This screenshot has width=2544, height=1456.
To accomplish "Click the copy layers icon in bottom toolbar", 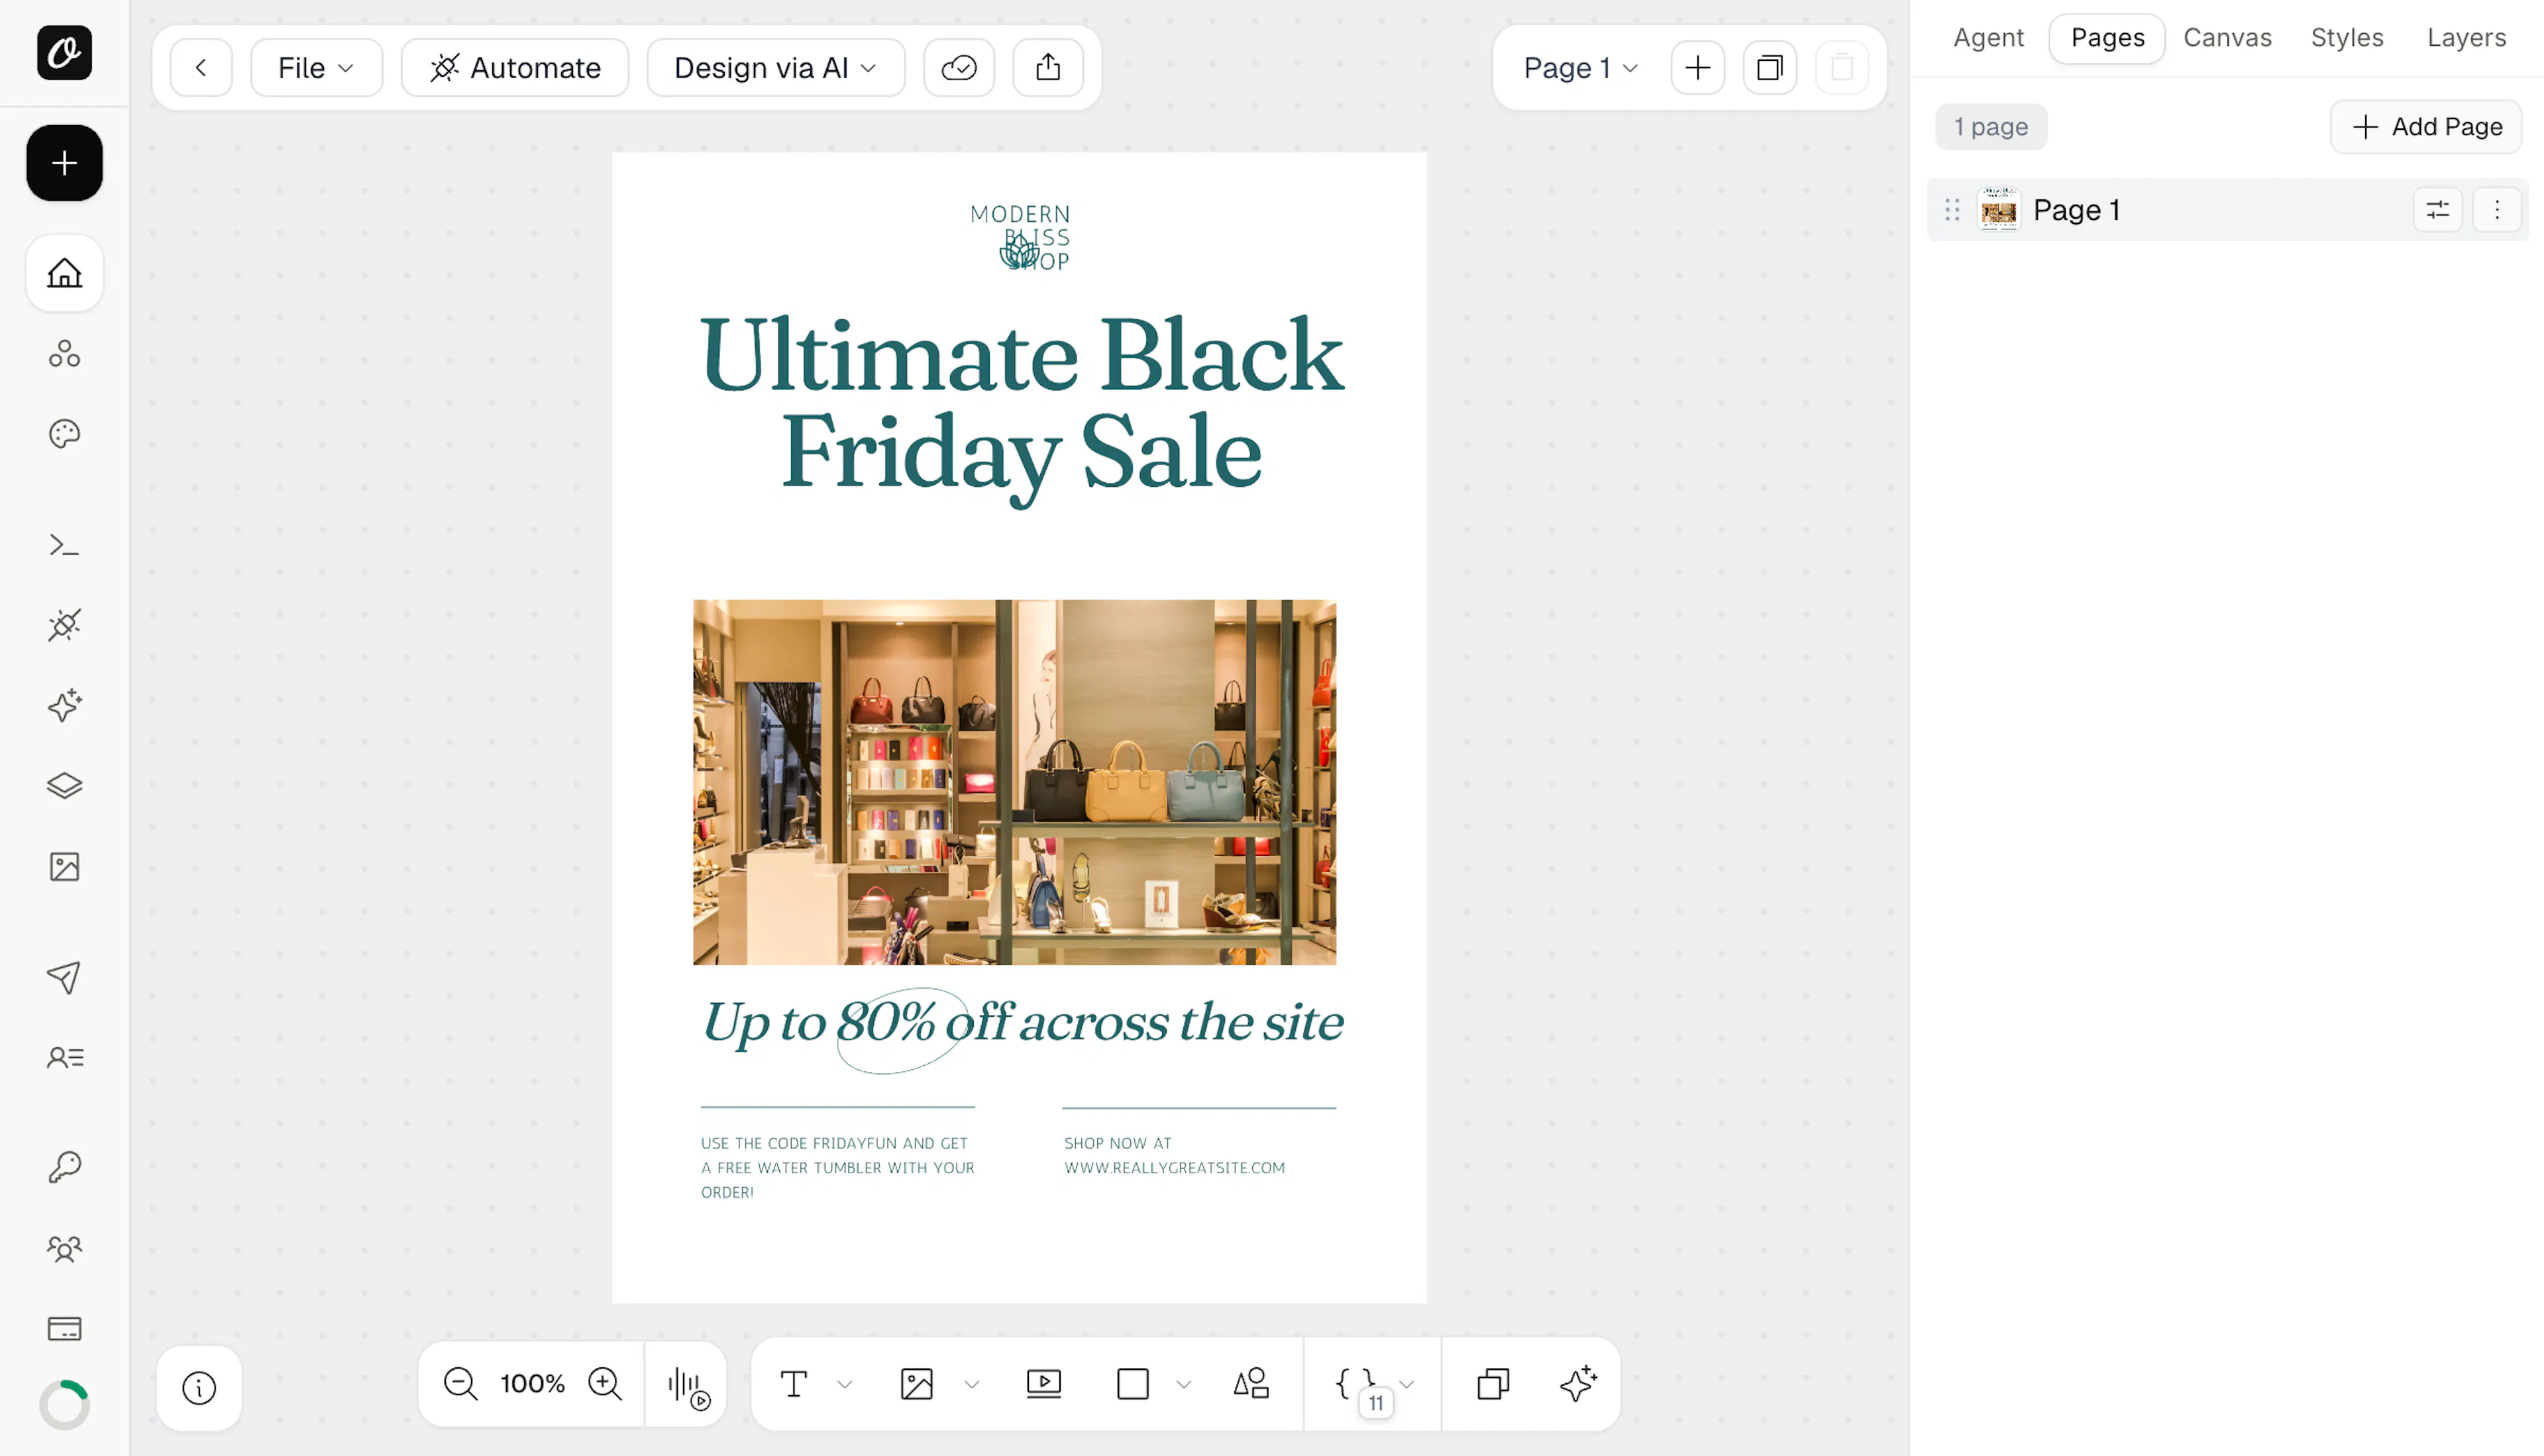I will click(x=1493, y=1384).
